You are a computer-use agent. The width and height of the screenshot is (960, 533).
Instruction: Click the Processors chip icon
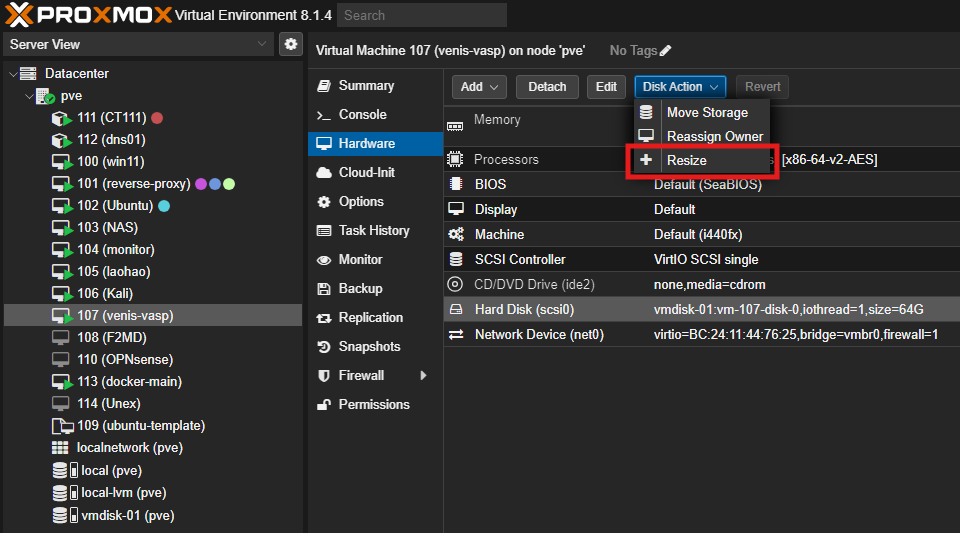pyautogui.click(x=456, y=160)
